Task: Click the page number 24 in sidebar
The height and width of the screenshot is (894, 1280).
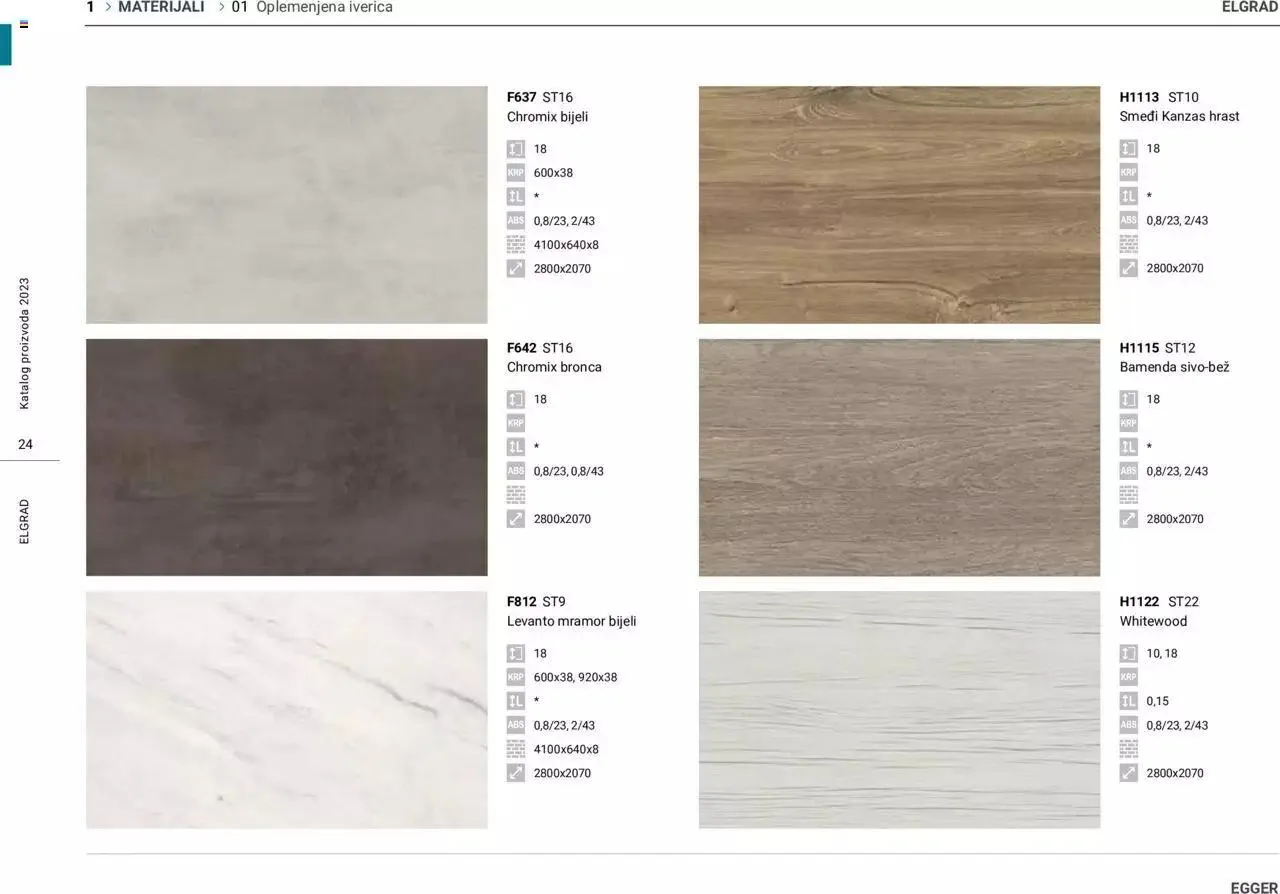Action: click(x=25, y=444)
